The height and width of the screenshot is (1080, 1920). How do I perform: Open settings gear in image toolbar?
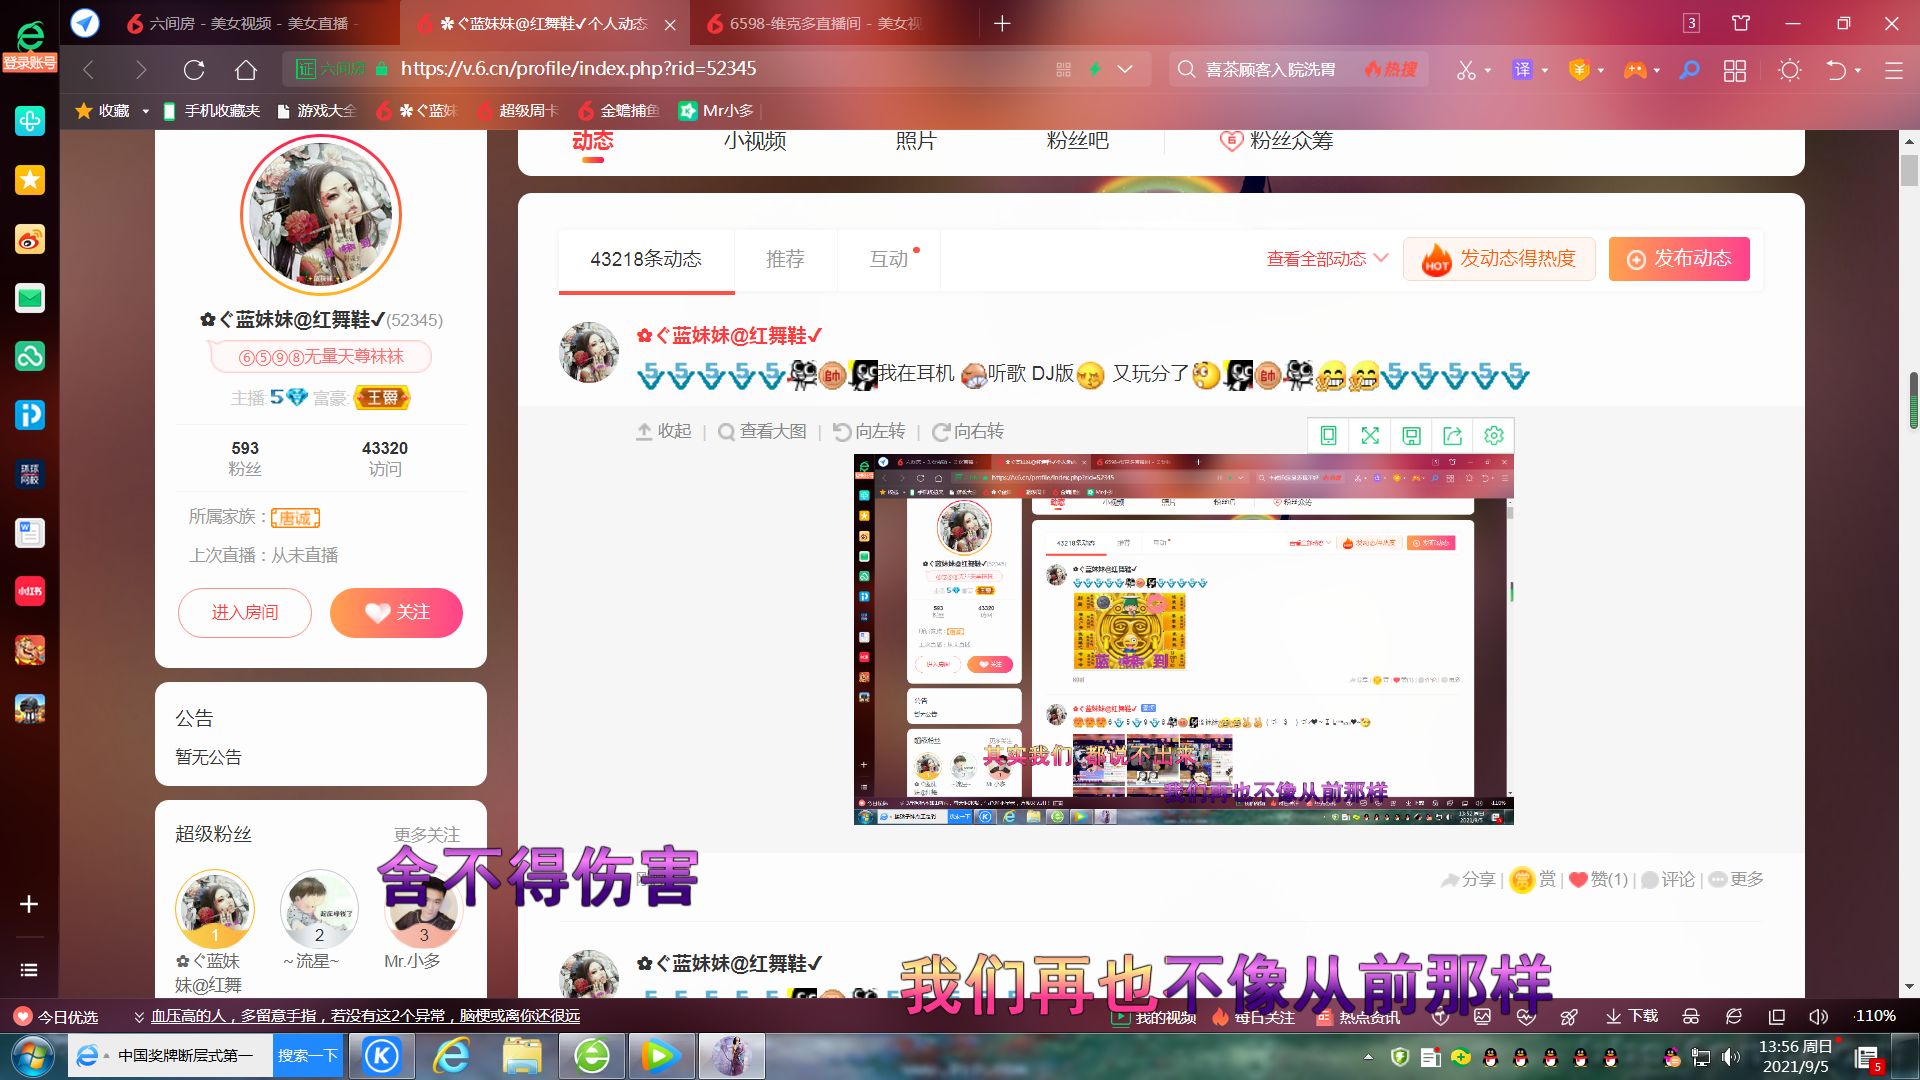click(x=1494, y=435)
